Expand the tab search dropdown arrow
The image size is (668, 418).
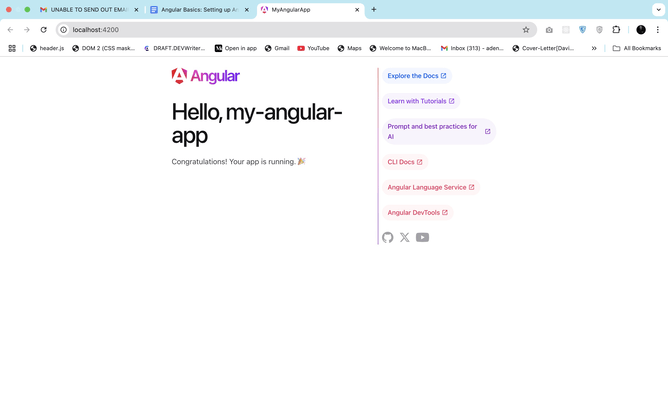(x=658, y=9)
